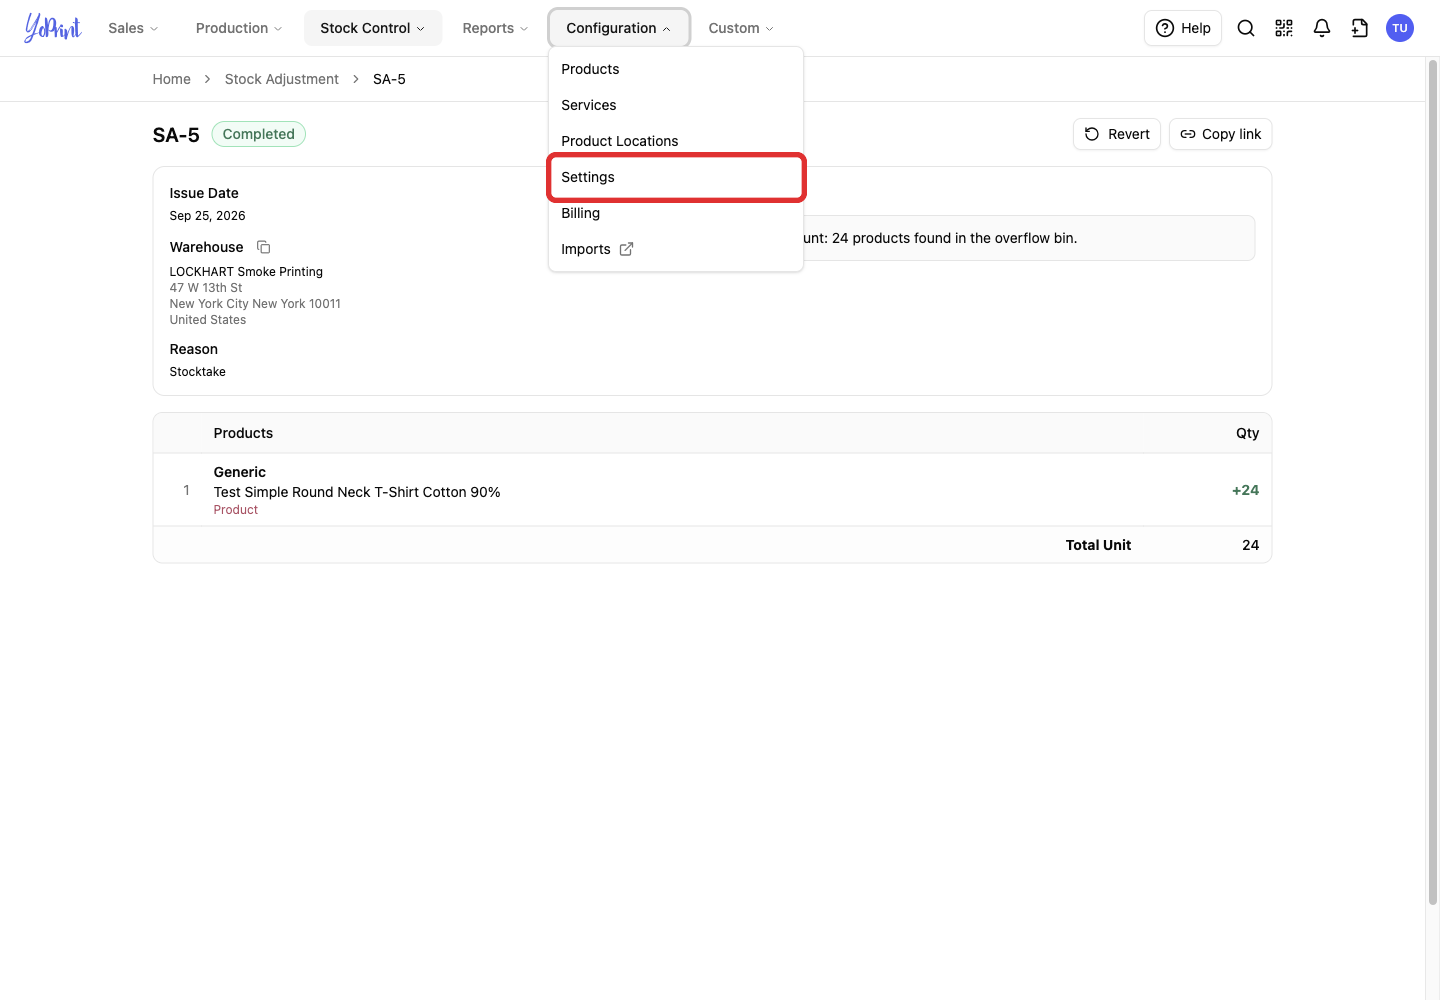Click the Help button
The width and height of the screenshot is (1440, 1000).
click(x=1183, y=28)
